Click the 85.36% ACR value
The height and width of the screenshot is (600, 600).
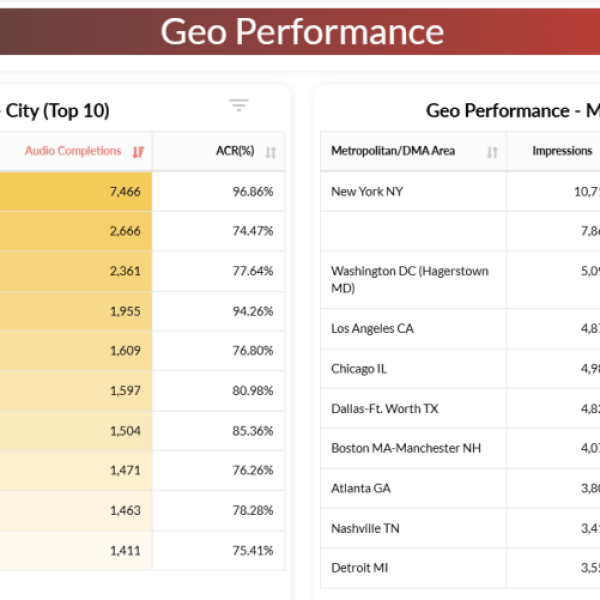click(253, 431)
